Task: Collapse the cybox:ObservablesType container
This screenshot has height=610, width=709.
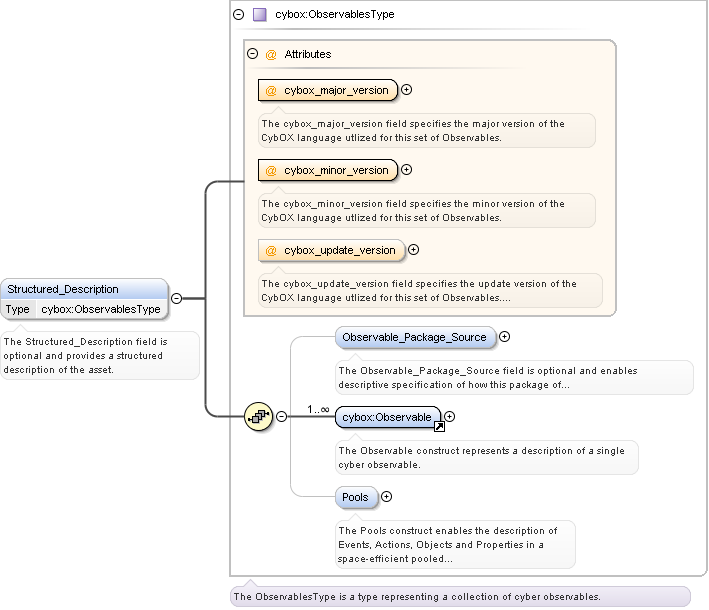Action: click(238, 15)
